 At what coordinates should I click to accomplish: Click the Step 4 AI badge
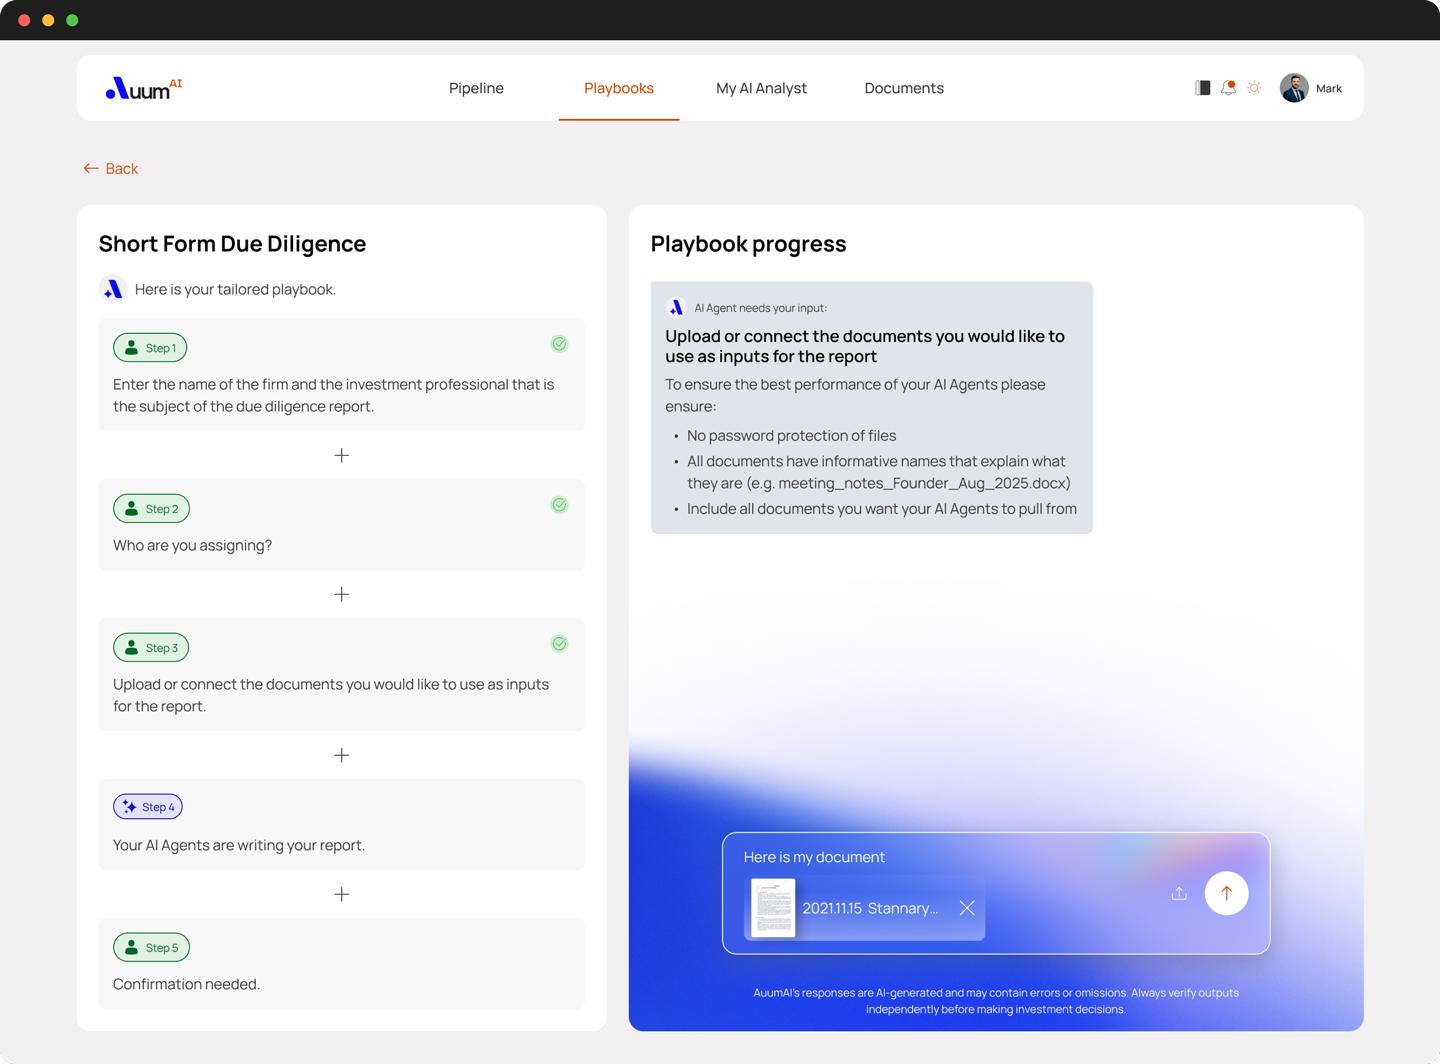pyautogui.click(x=148, y=807)
